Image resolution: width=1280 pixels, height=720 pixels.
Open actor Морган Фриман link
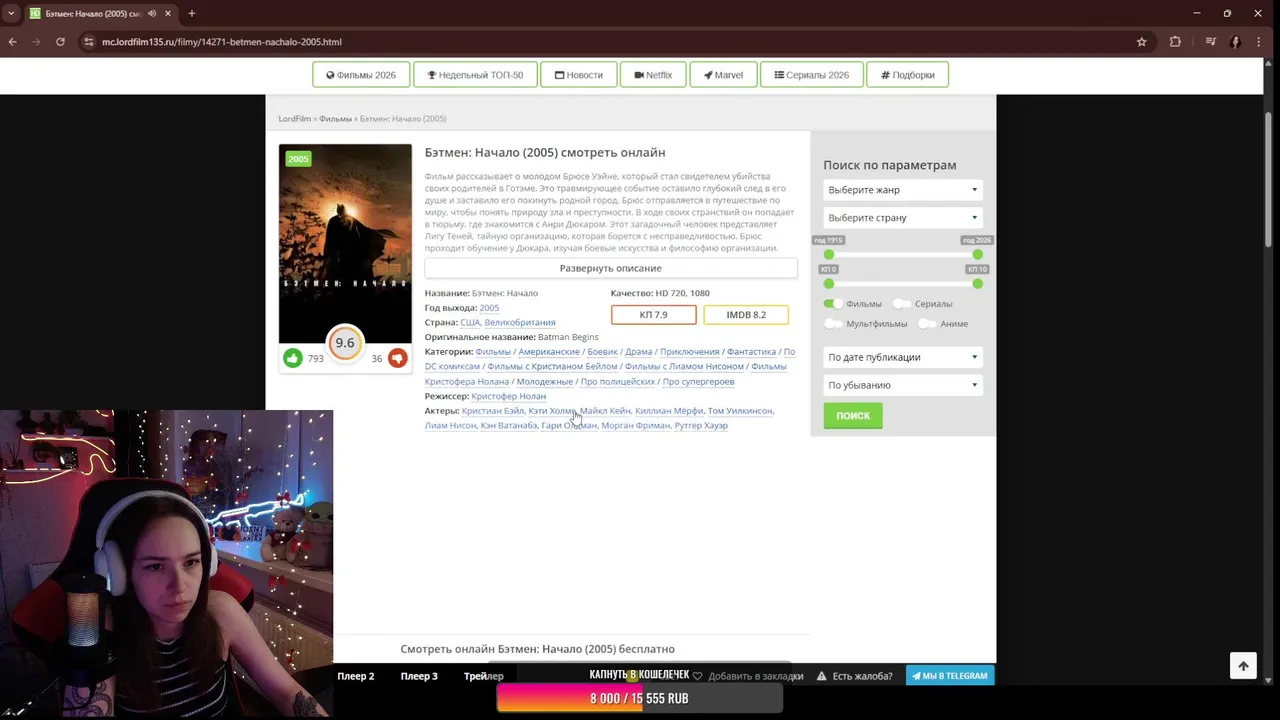coord(636,426)
